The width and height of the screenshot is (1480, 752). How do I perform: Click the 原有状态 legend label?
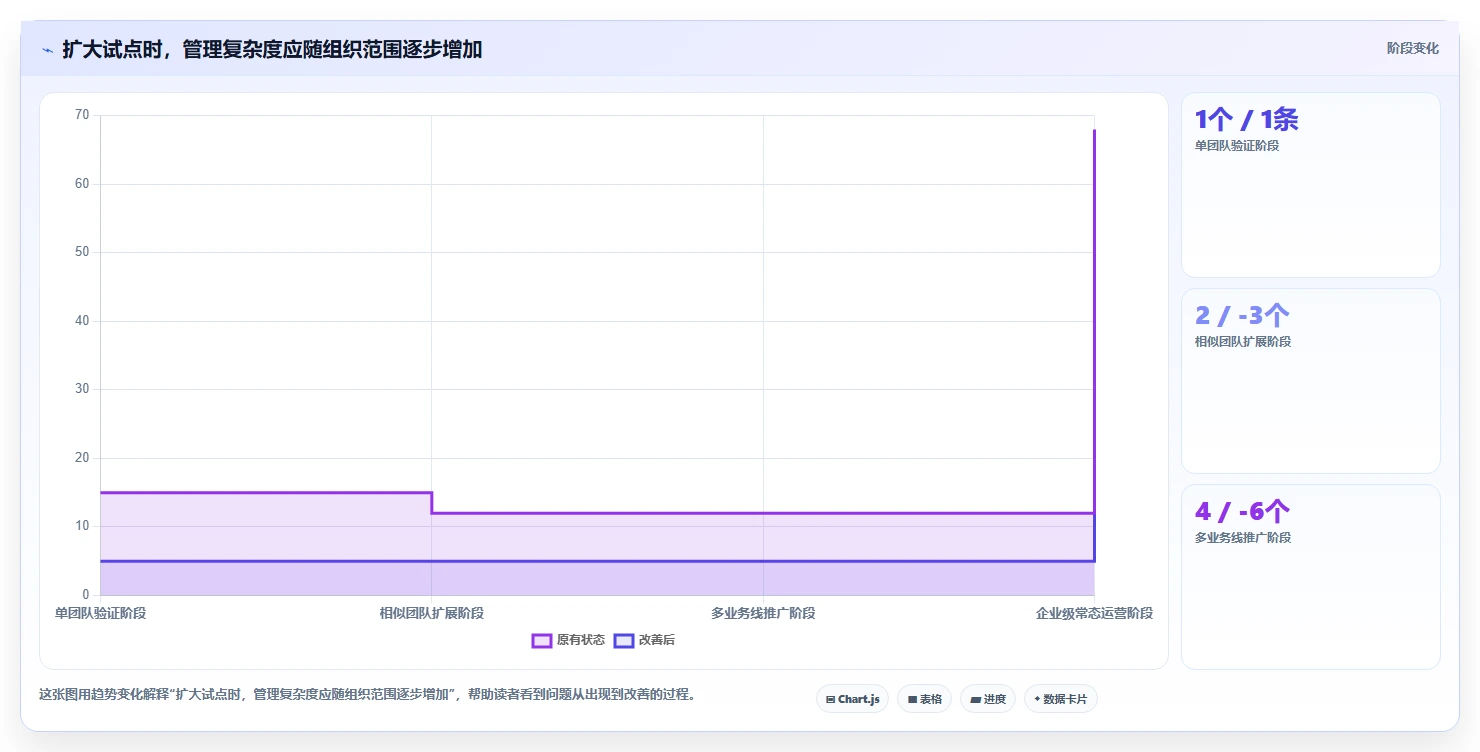point(581,640)
